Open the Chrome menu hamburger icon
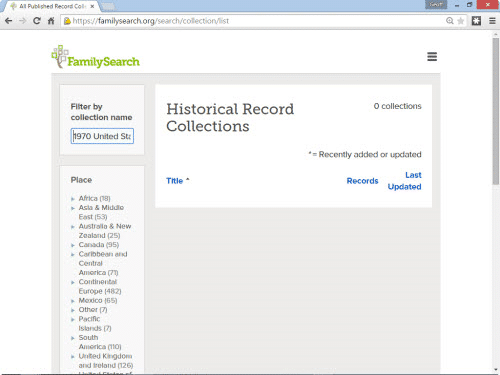 pyautogui.click(x=492, y=21)
